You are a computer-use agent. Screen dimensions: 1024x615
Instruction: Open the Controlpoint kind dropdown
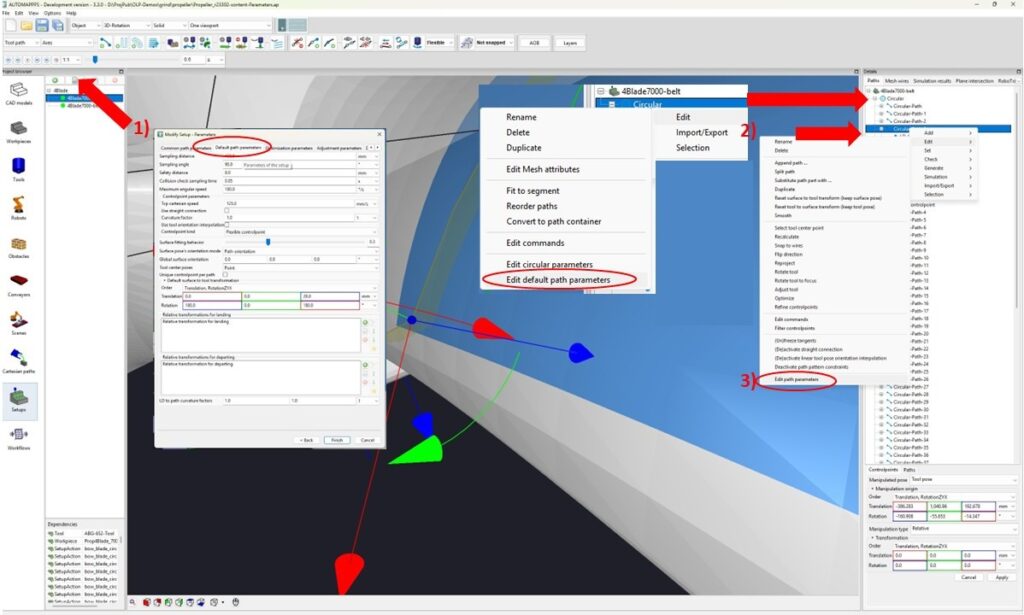pos(300,232)
